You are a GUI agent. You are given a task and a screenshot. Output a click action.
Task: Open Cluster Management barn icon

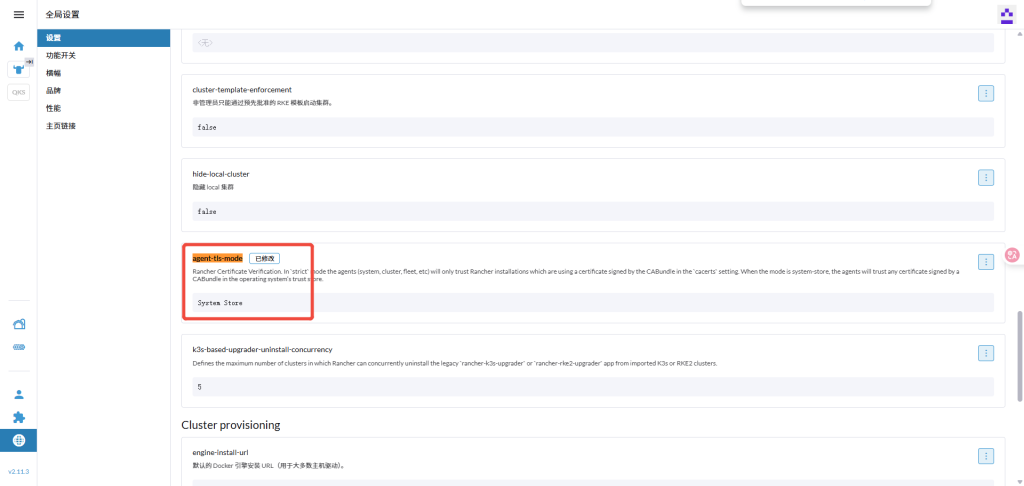click(18, 324)
